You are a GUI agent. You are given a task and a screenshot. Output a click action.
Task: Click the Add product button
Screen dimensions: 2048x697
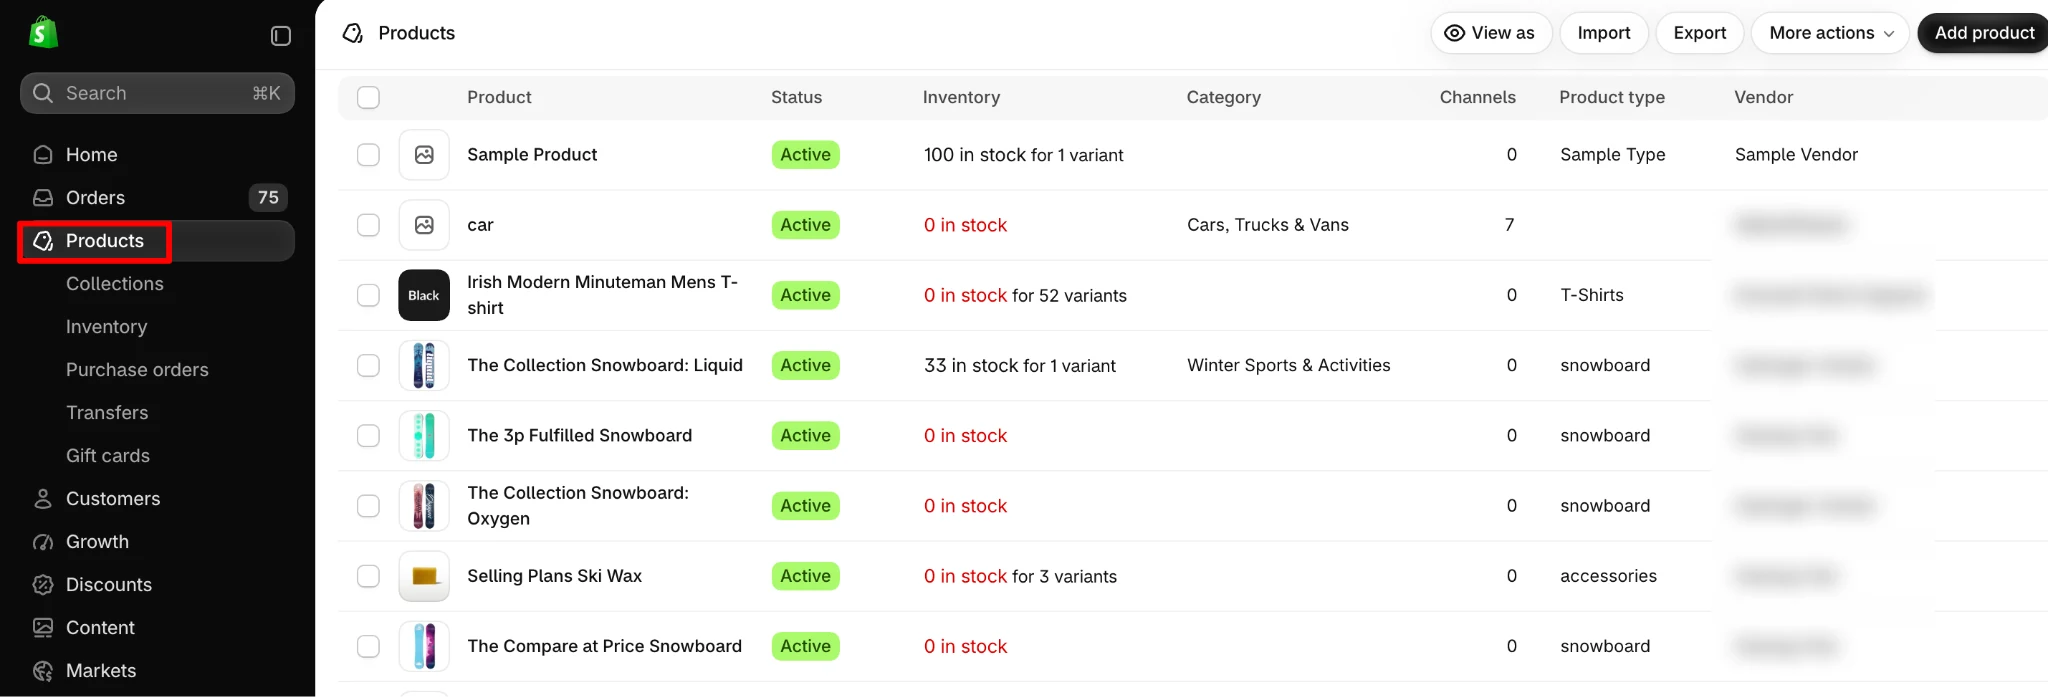point(1983,33)
